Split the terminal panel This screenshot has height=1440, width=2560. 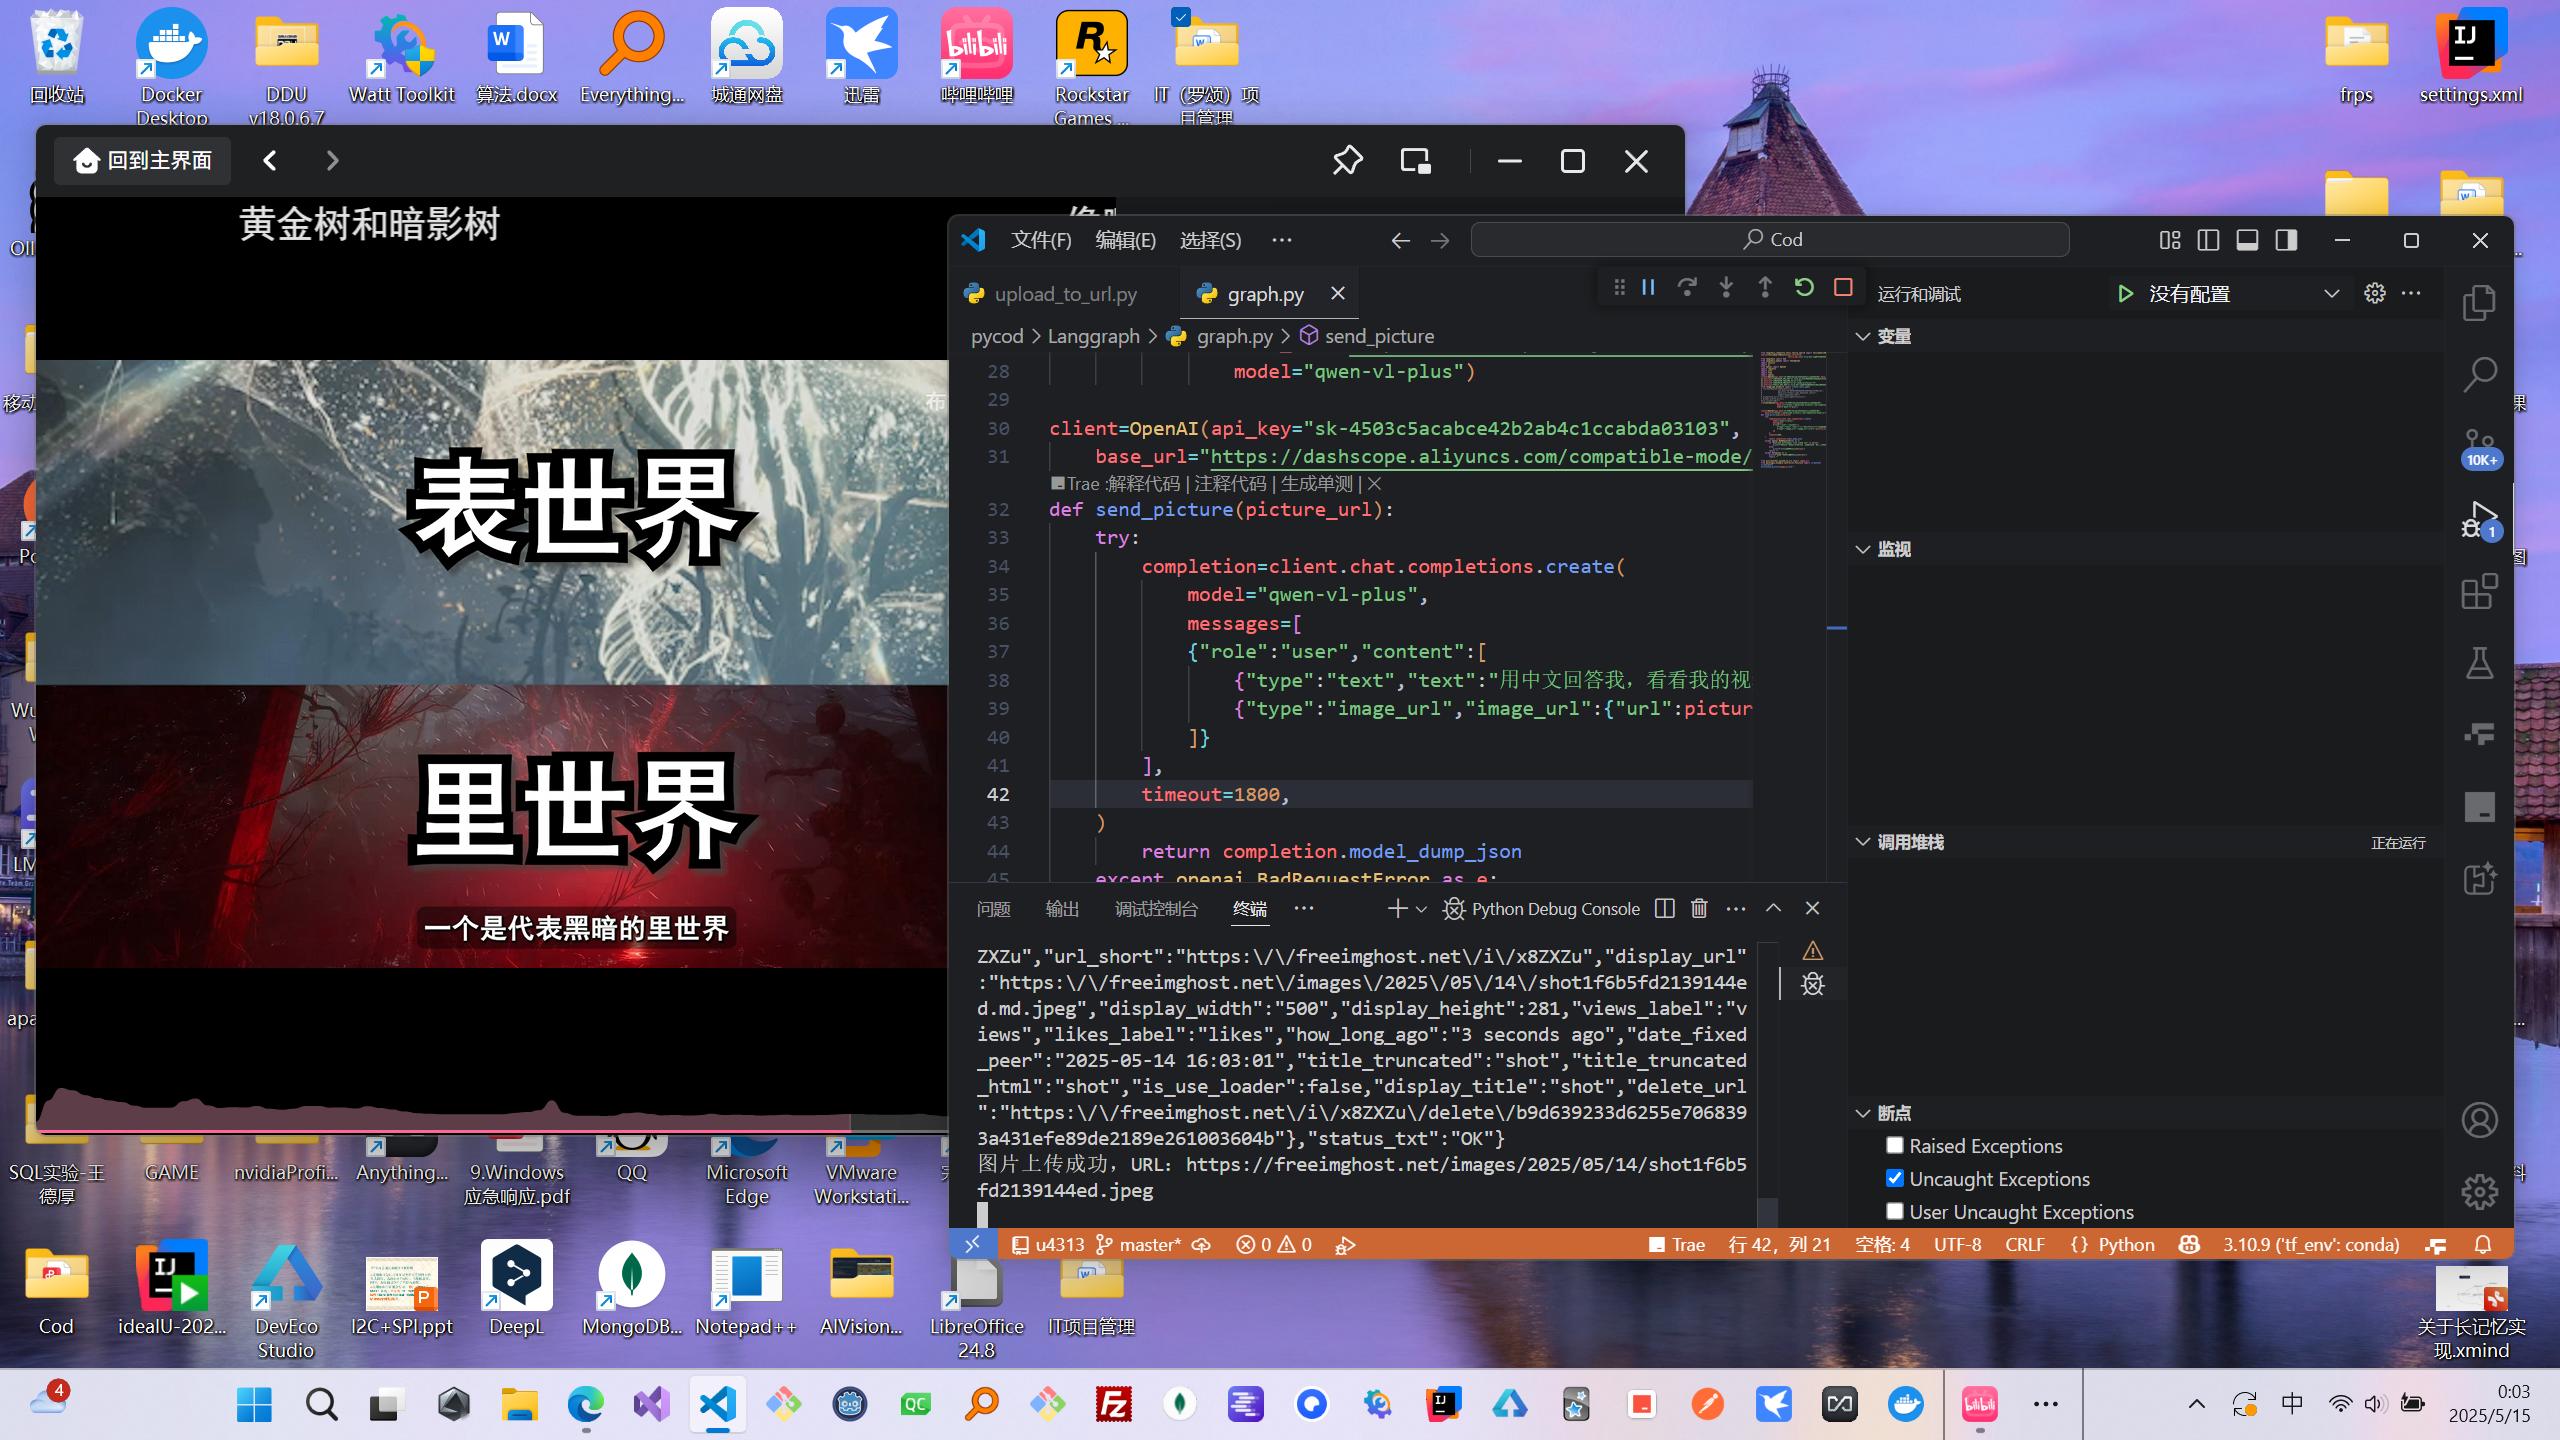[1664, 908]
